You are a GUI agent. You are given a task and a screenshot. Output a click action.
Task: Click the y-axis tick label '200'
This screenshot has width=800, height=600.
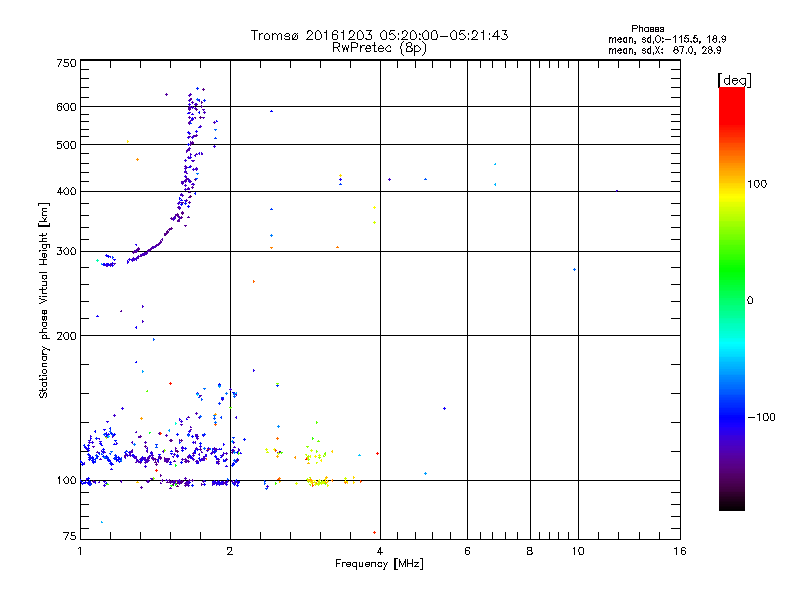[67, 336]
